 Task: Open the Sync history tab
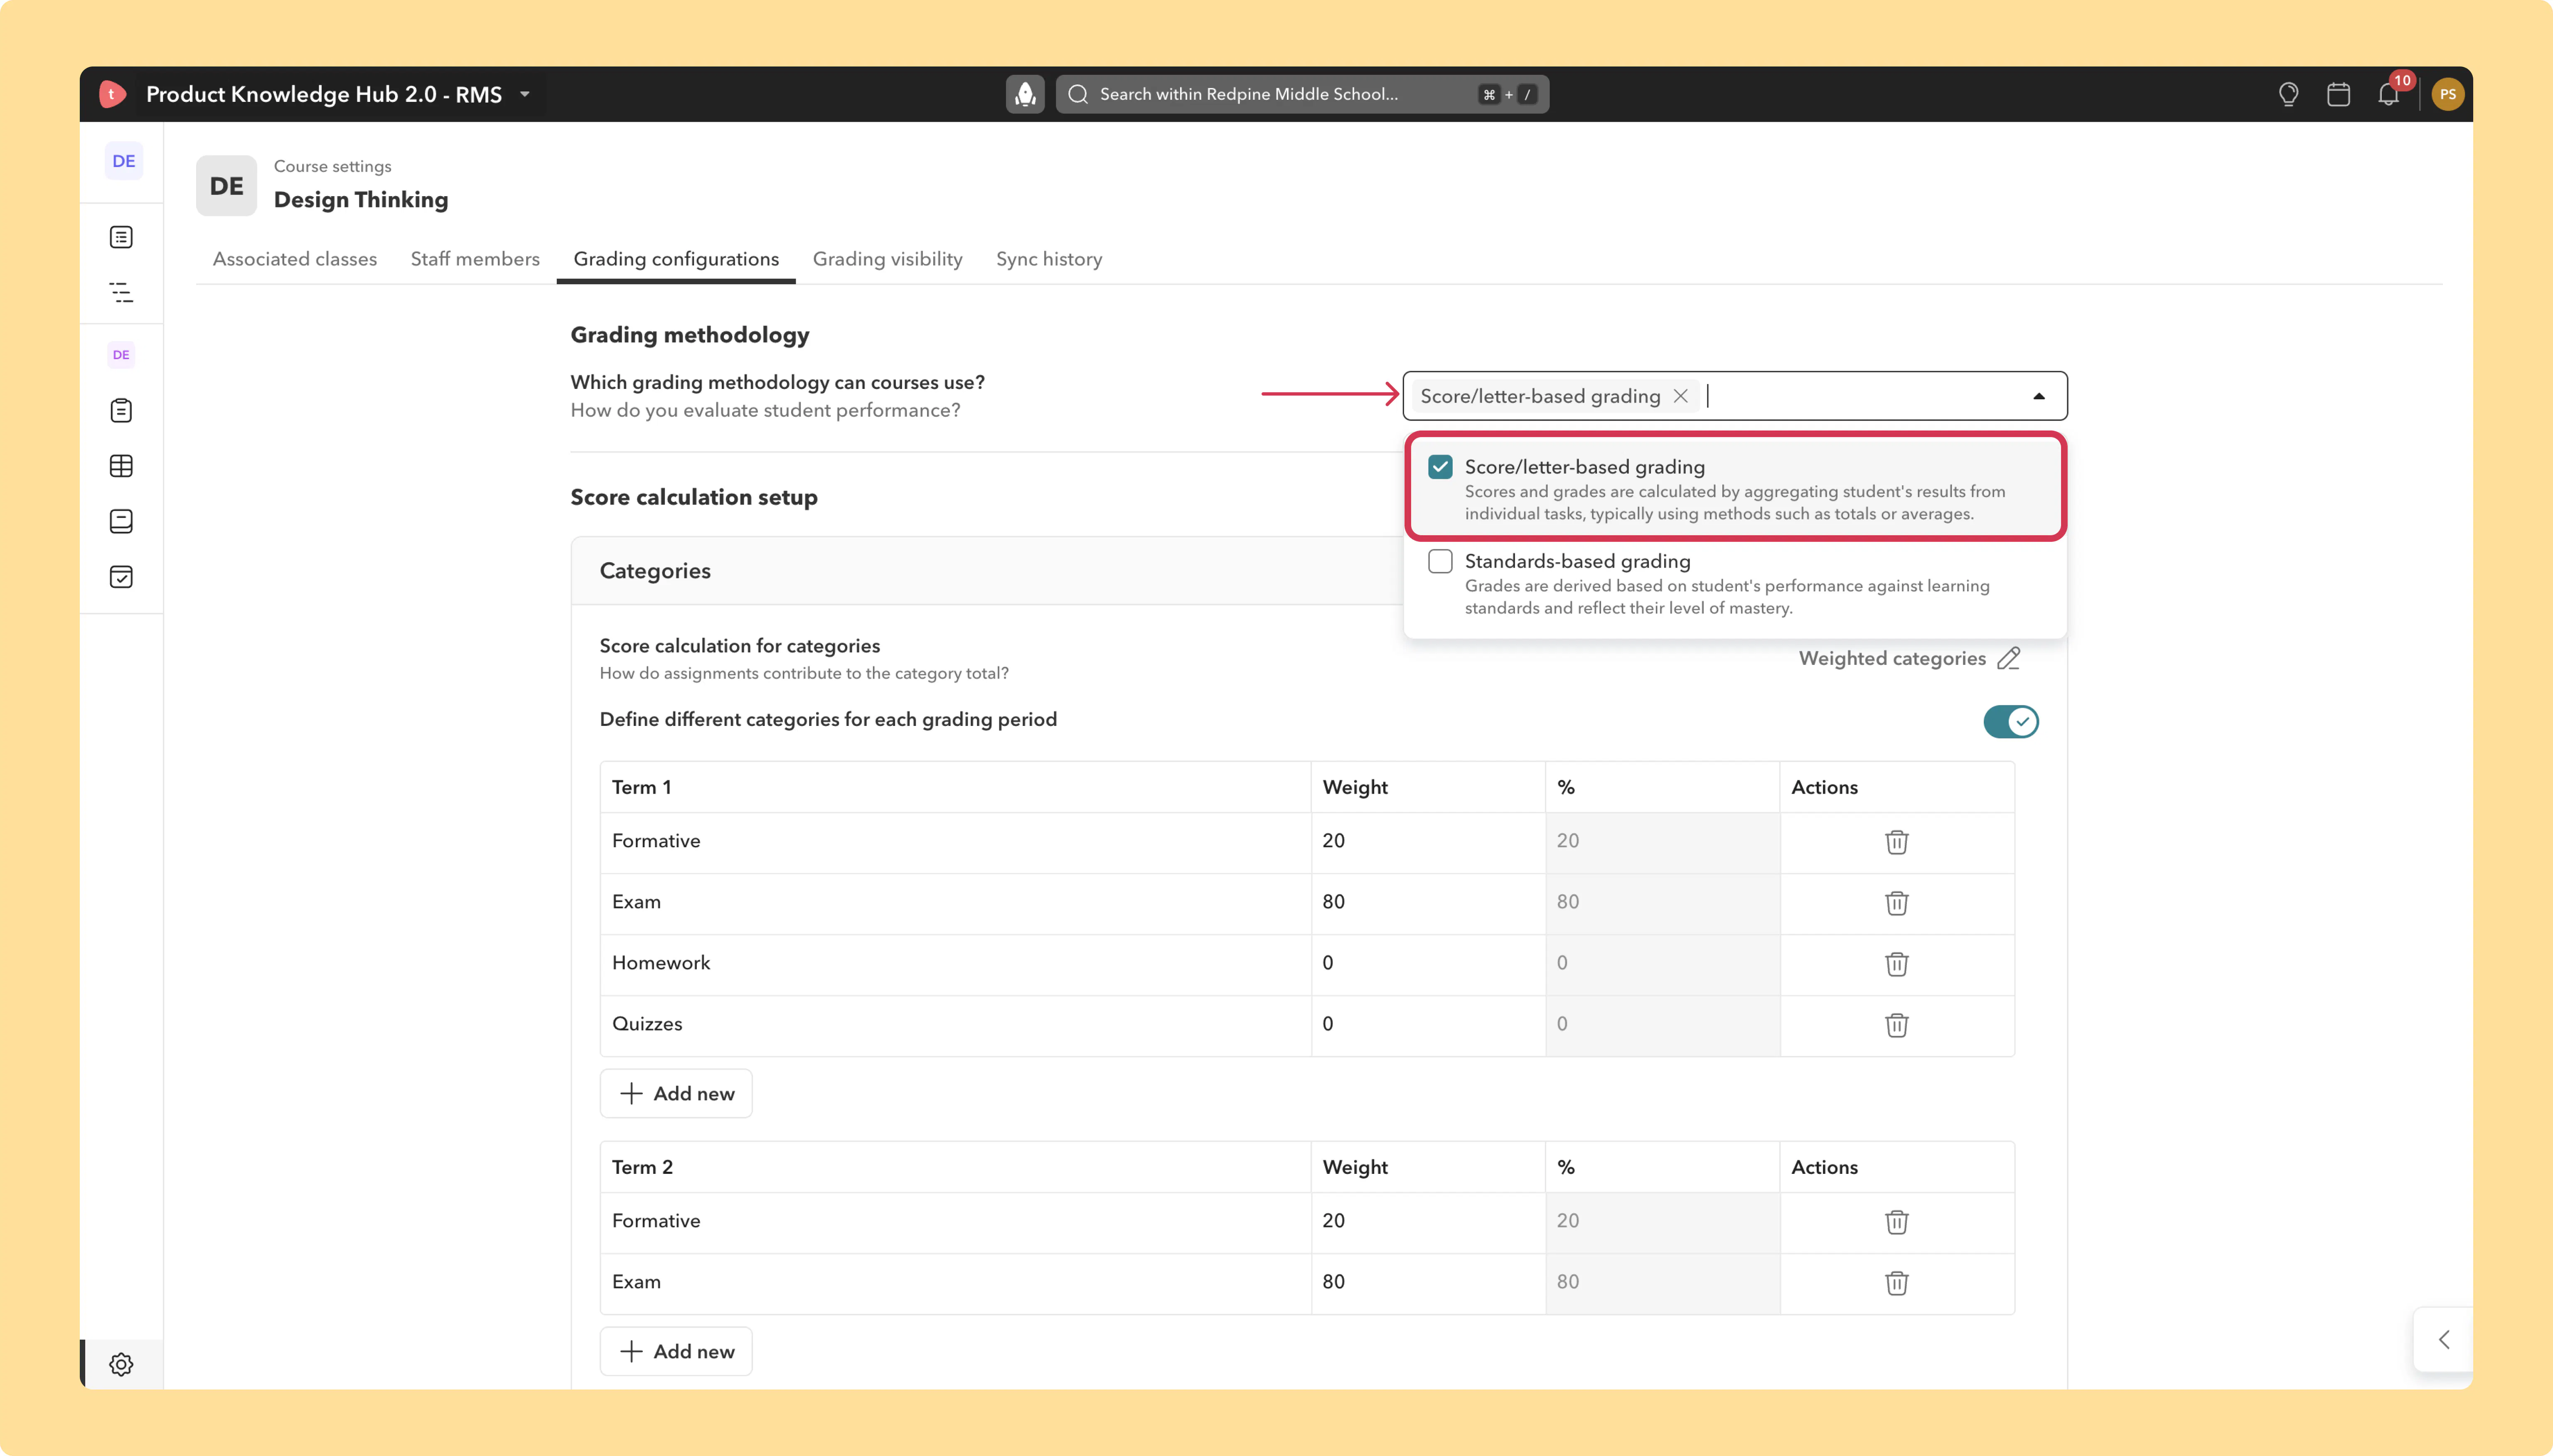(1049, 259)
